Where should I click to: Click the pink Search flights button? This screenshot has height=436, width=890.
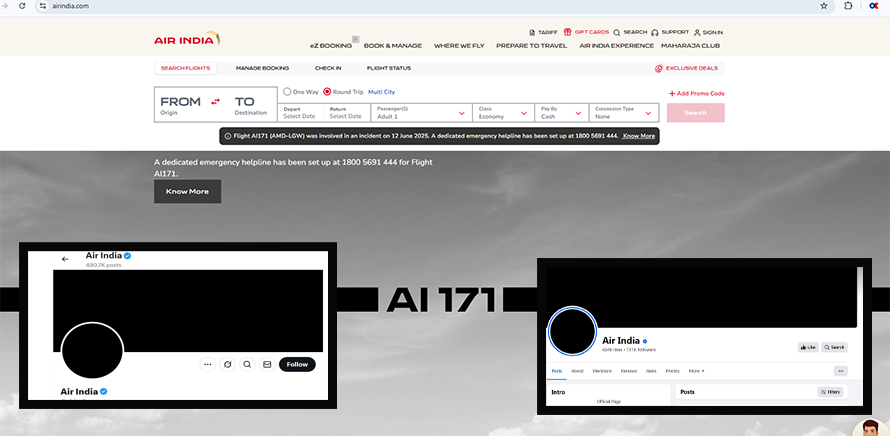click(695, 112)
